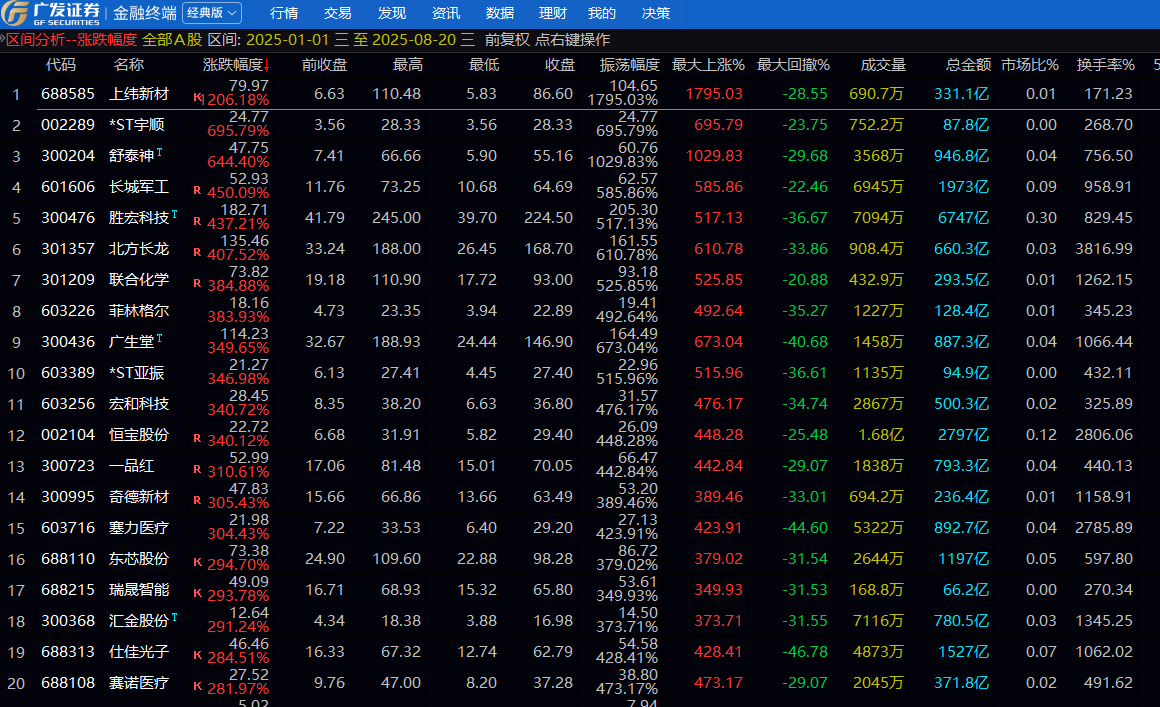Screen dimensions: 1160x707
Task: Select the 联合化学 stock row
Action: [x=580, y=280]
